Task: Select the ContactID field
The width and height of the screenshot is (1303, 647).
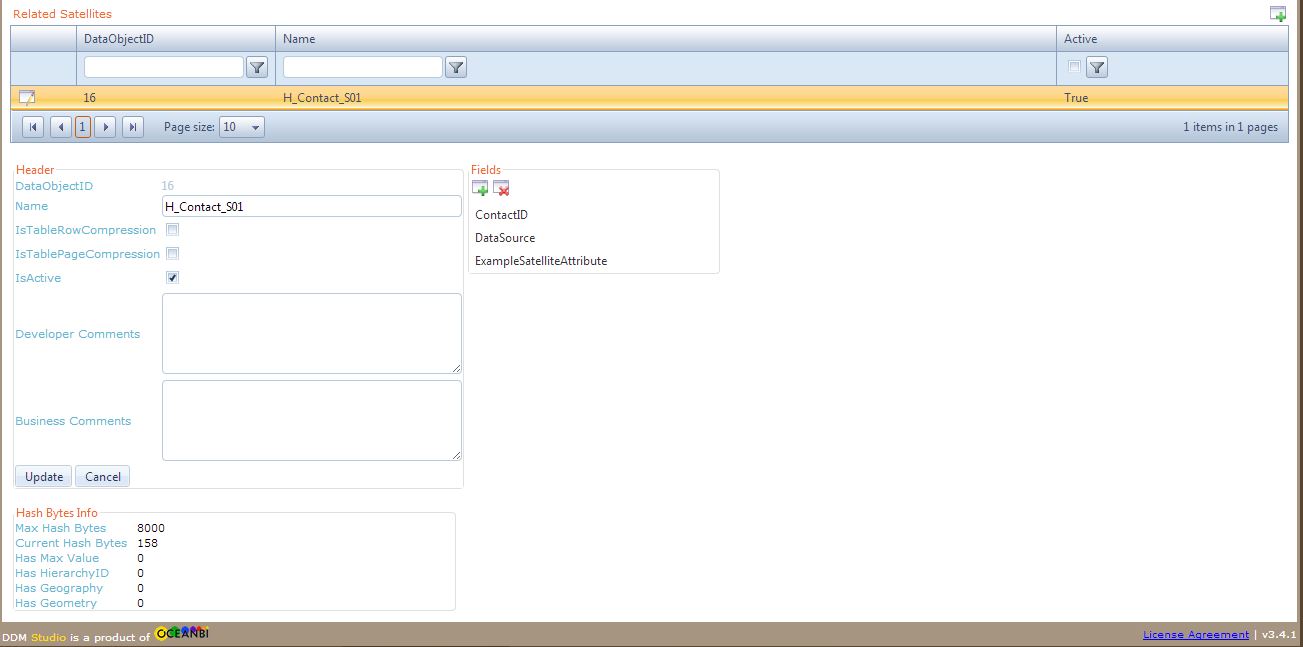Action: pos(501,215)
